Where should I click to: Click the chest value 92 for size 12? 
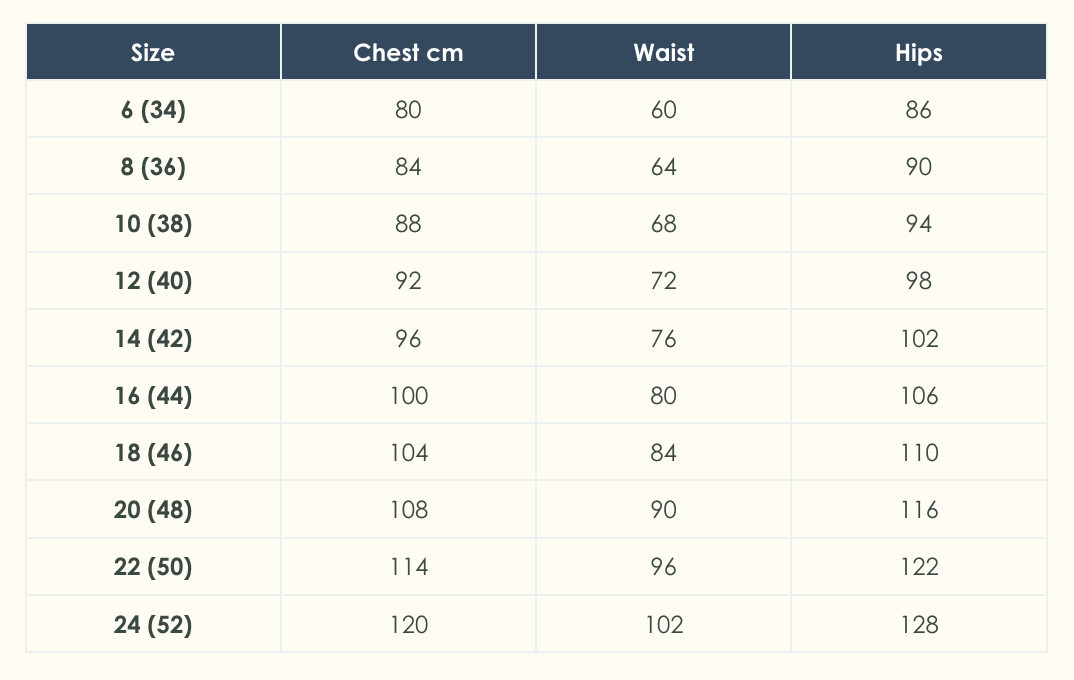tap(408, 281)
